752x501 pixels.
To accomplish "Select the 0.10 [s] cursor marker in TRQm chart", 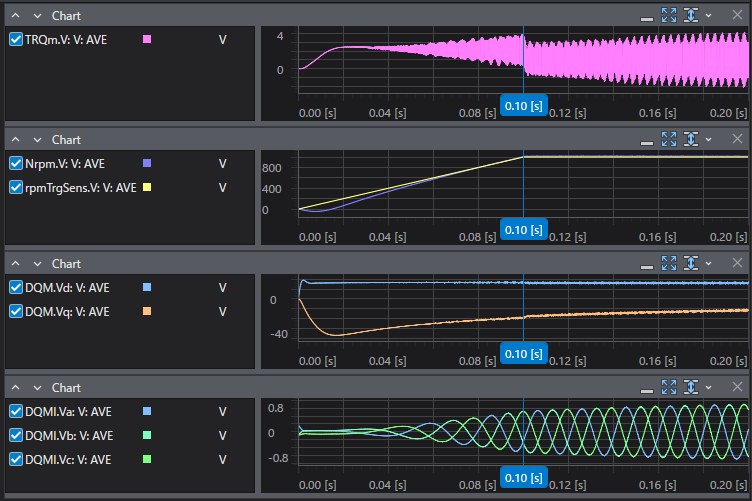I will coord(524,106).
